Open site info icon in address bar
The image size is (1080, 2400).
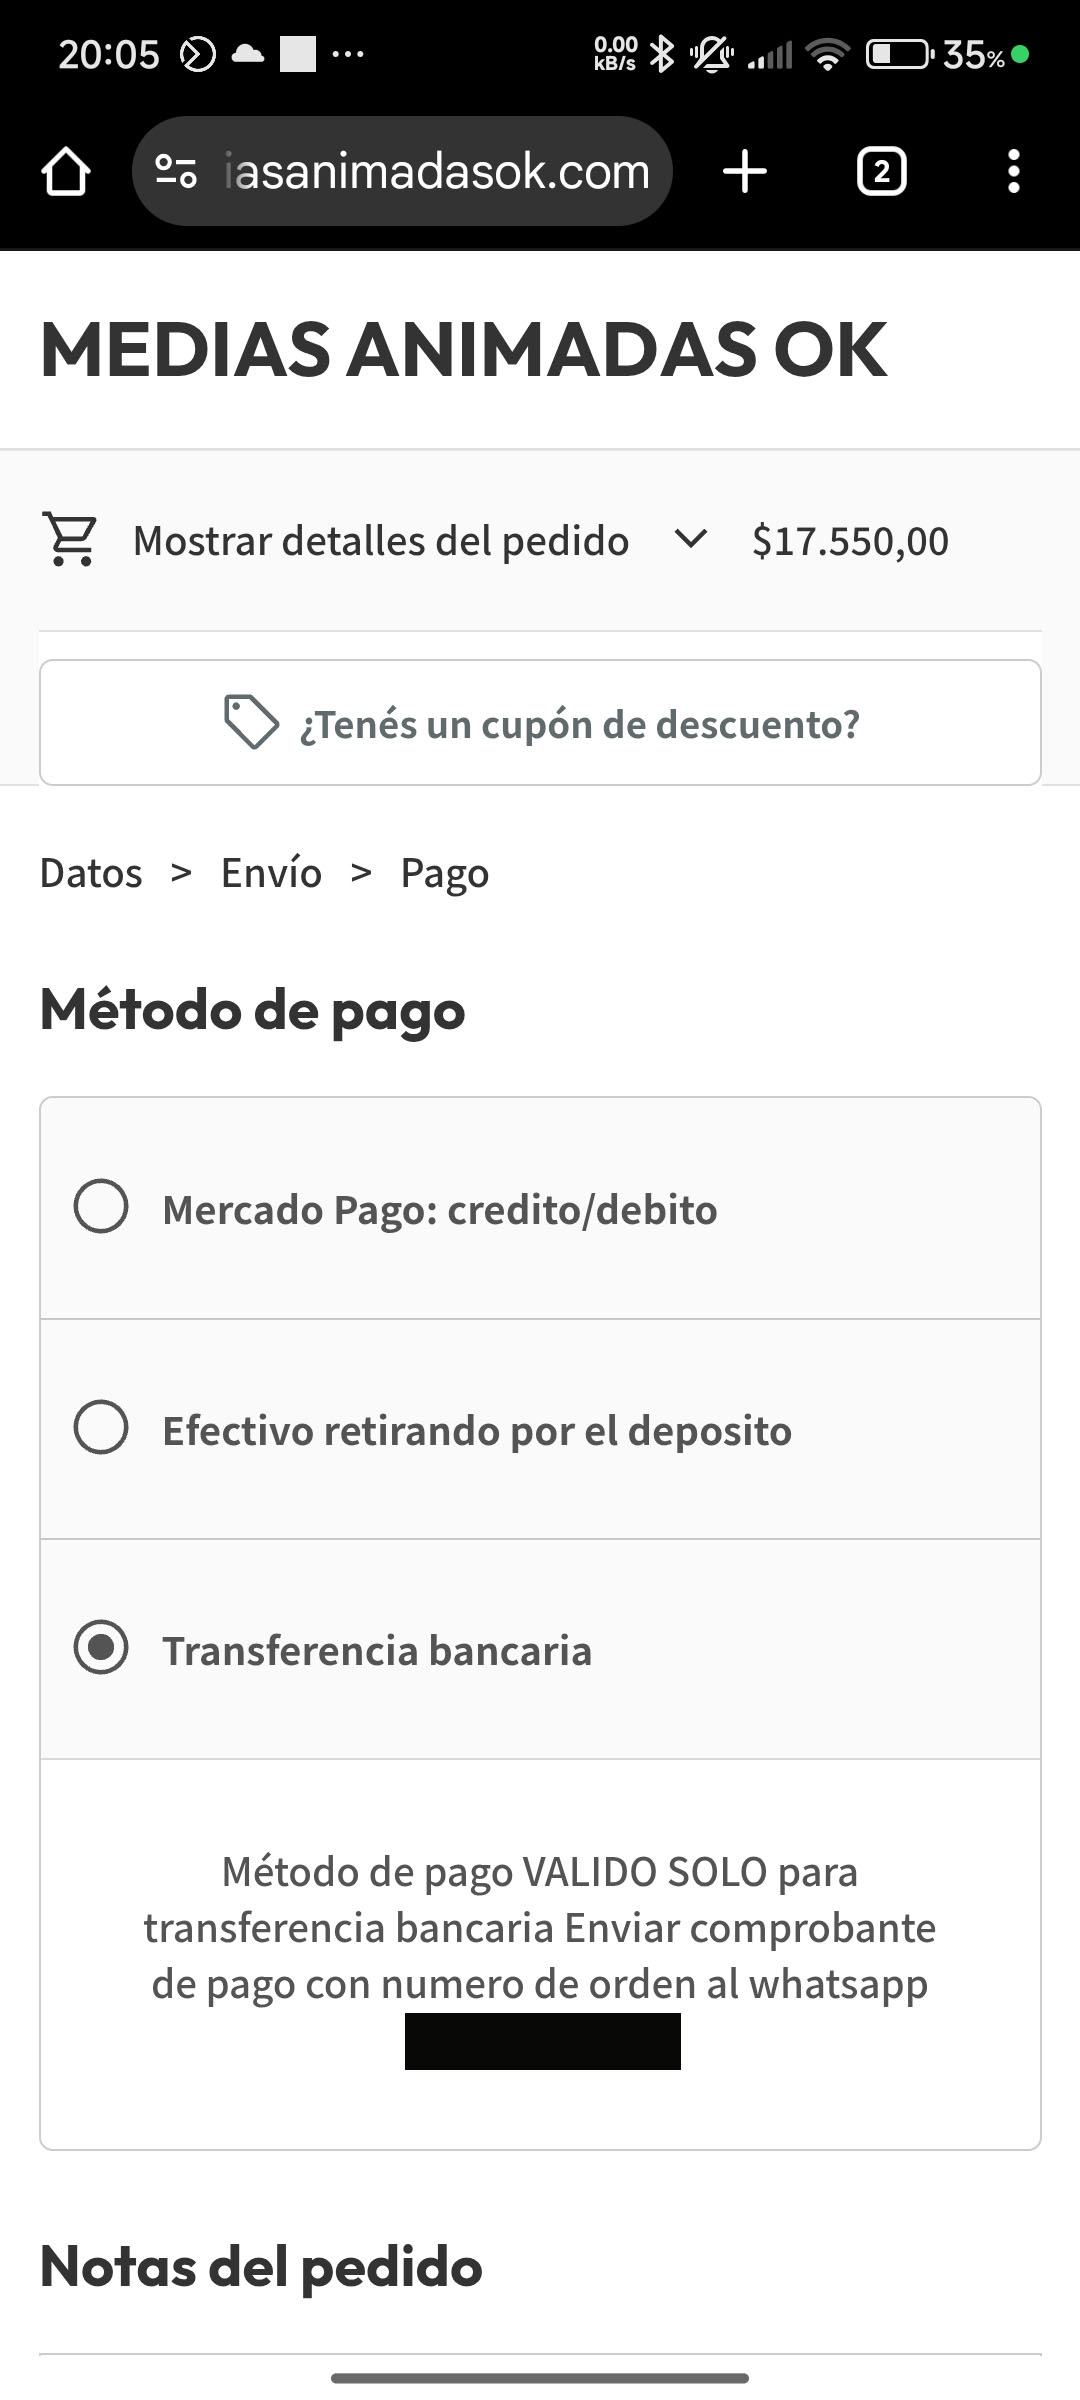click(176, 172)
